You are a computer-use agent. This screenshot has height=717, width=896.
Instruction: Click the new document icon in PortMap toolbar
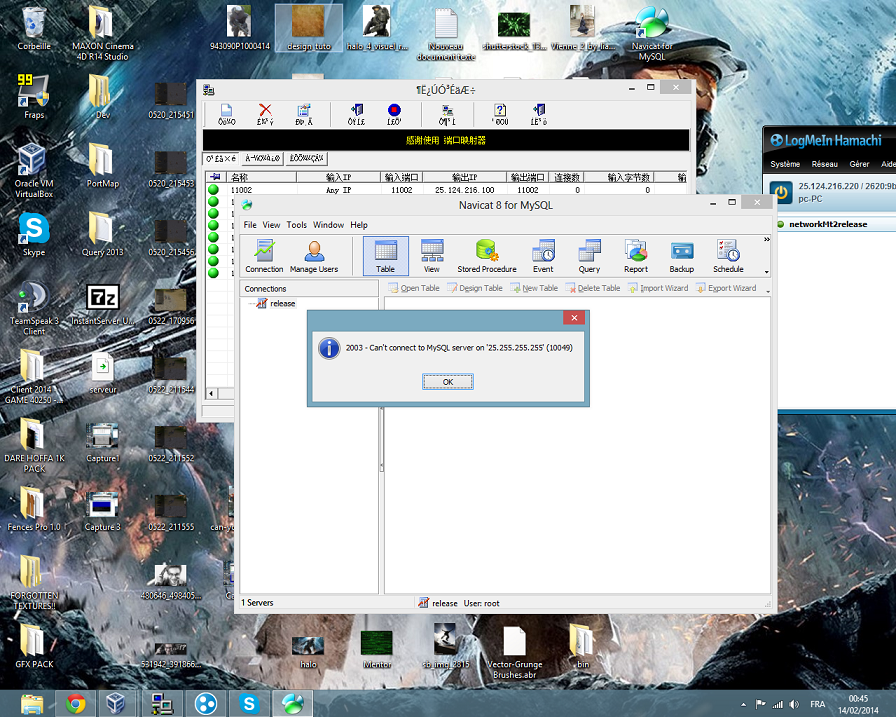(227, 114)
